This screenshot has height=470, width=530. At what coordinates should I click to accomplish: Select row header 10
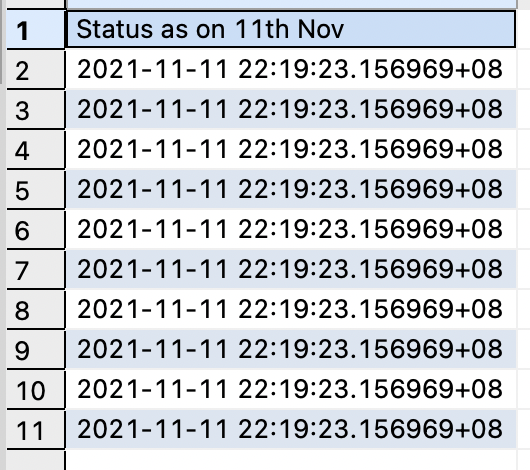tap(35, 389)
